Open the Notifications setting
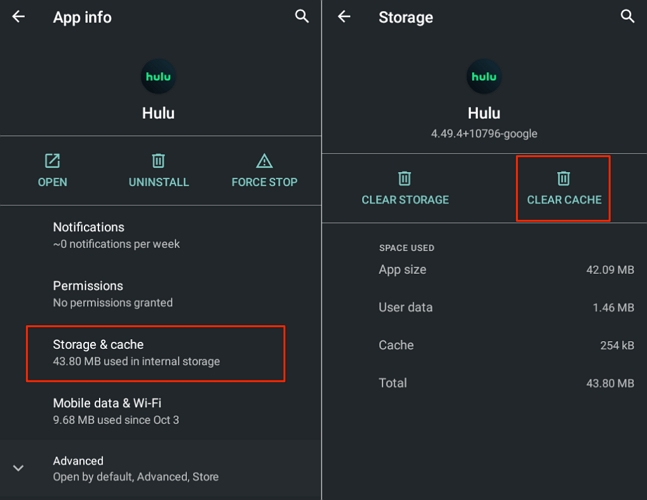Viewport: 647px width, 500px height. tap(161, 235)
